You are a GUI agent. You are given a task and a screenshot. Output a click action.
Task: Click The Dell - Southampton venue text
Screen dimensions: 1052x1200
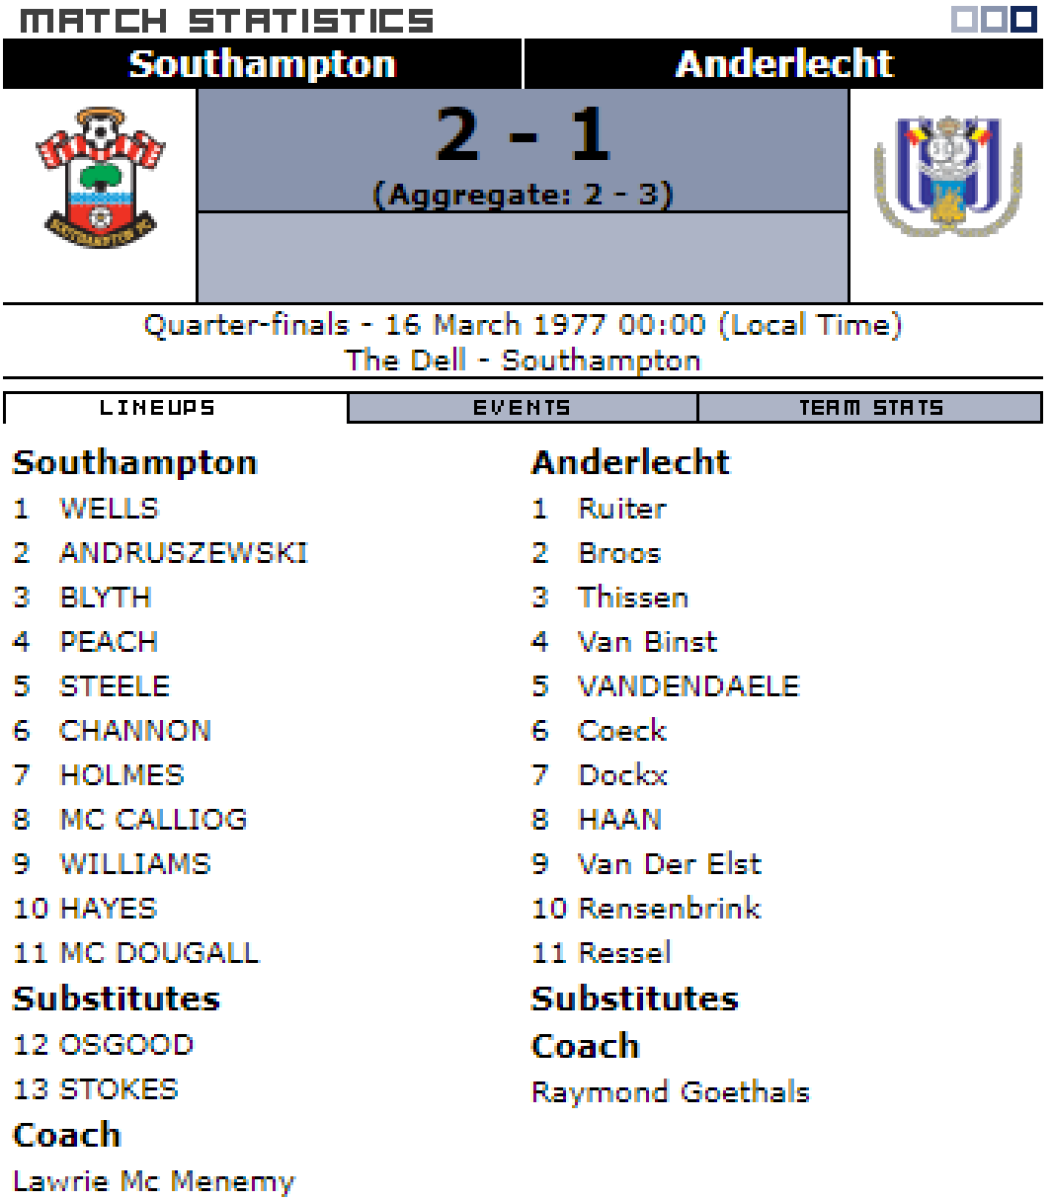coord(522,360)
